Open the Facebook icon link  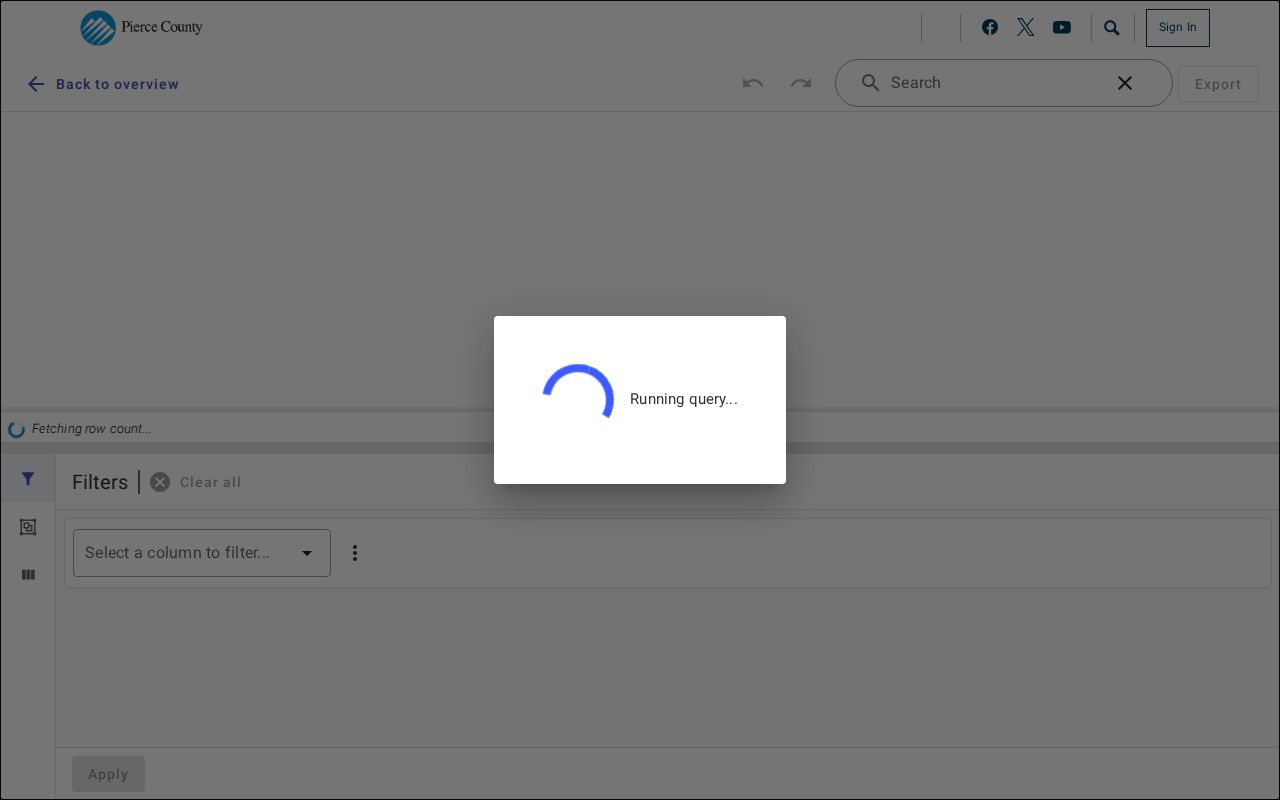coord(990,27)
